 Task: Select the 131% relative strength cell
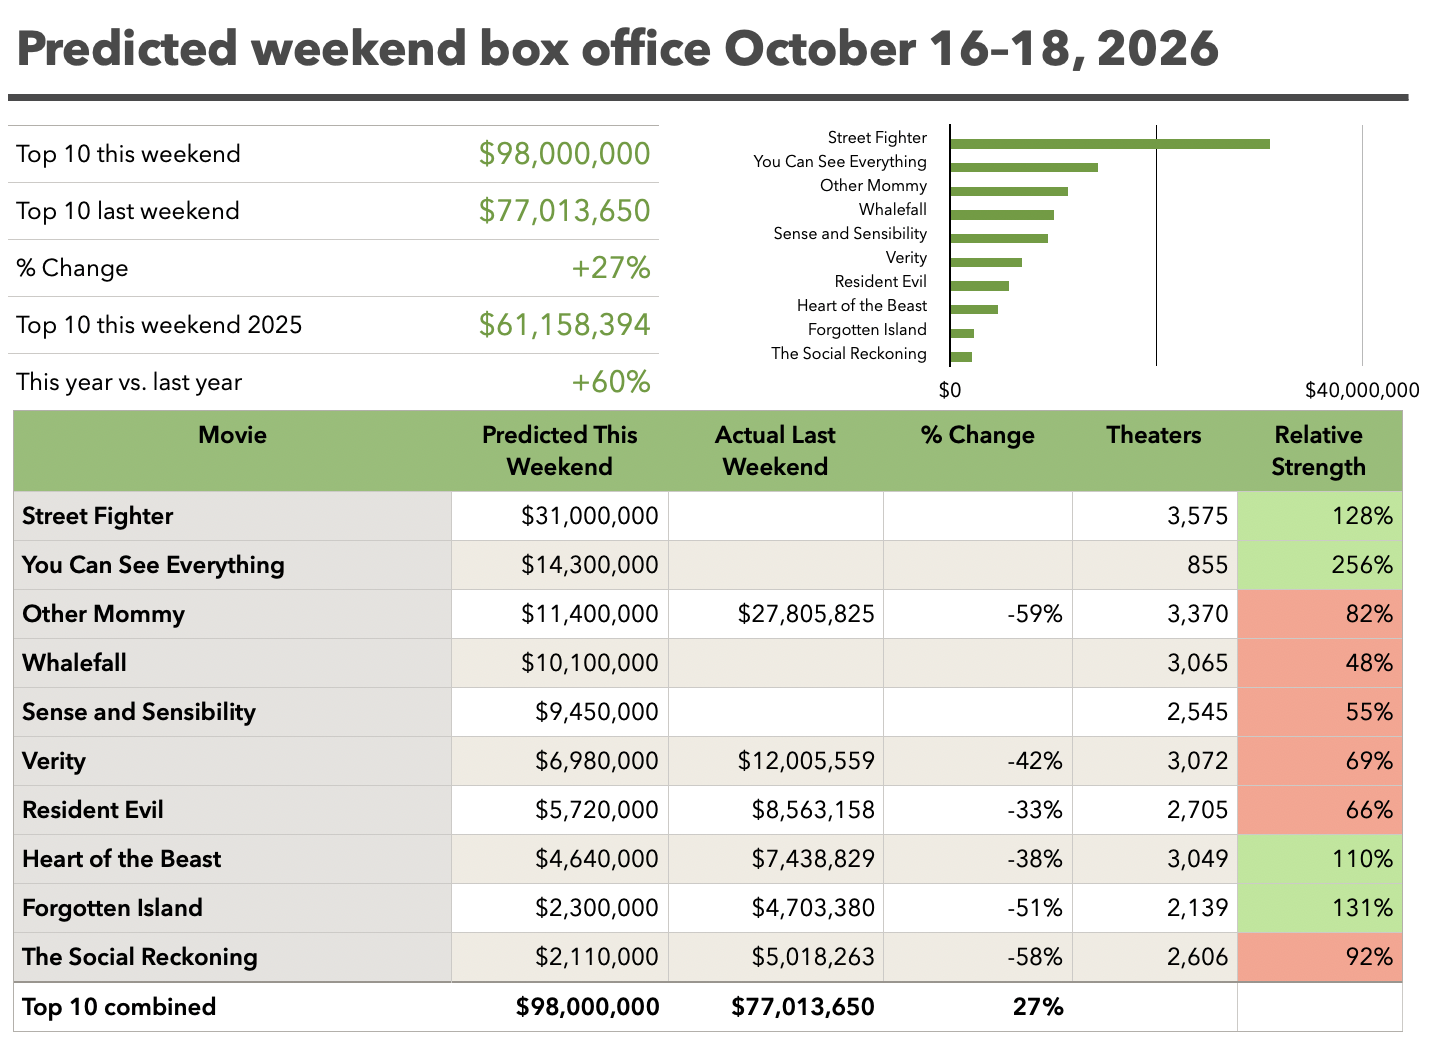point(1319,908)
